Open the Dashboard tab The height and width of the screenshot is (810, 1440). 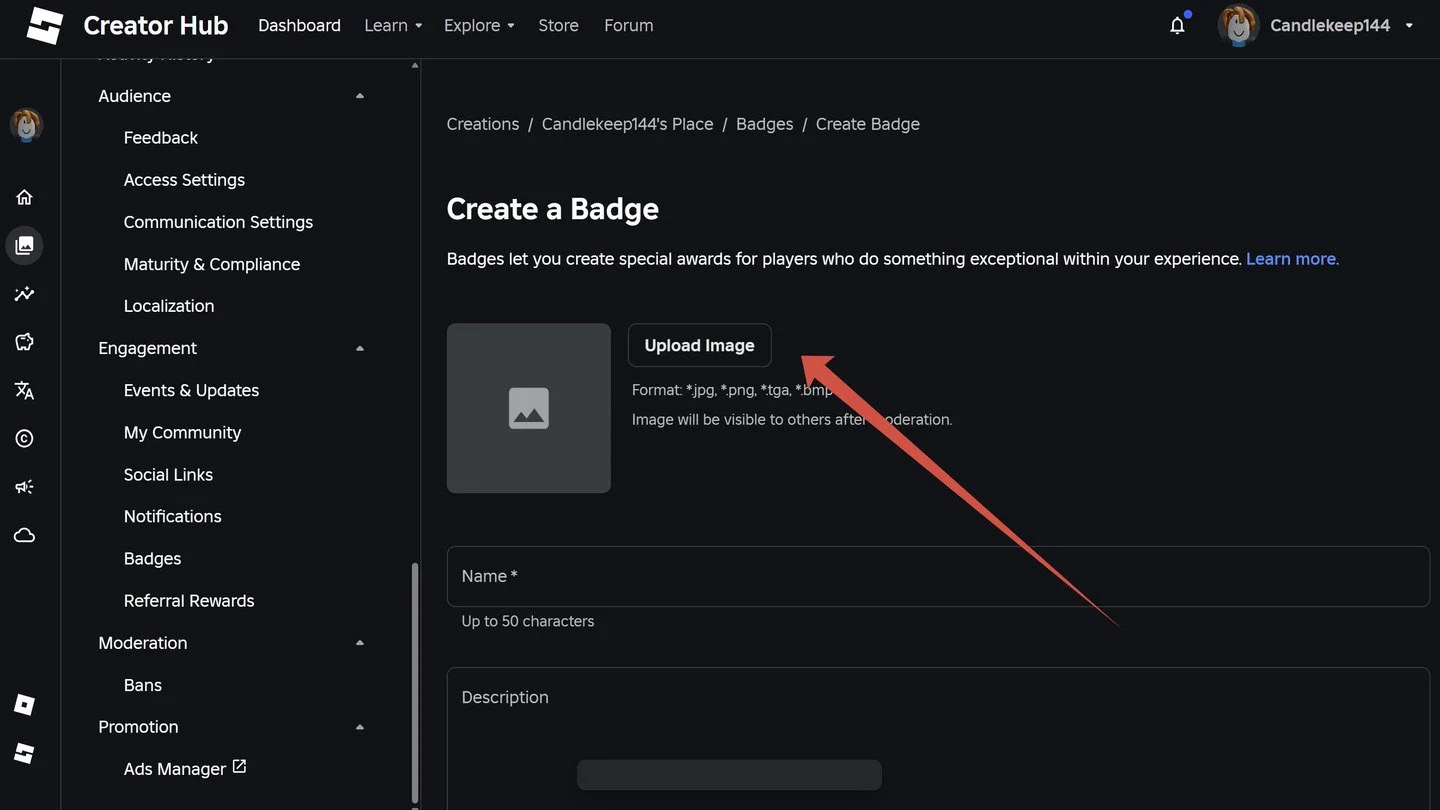[299, 26]
